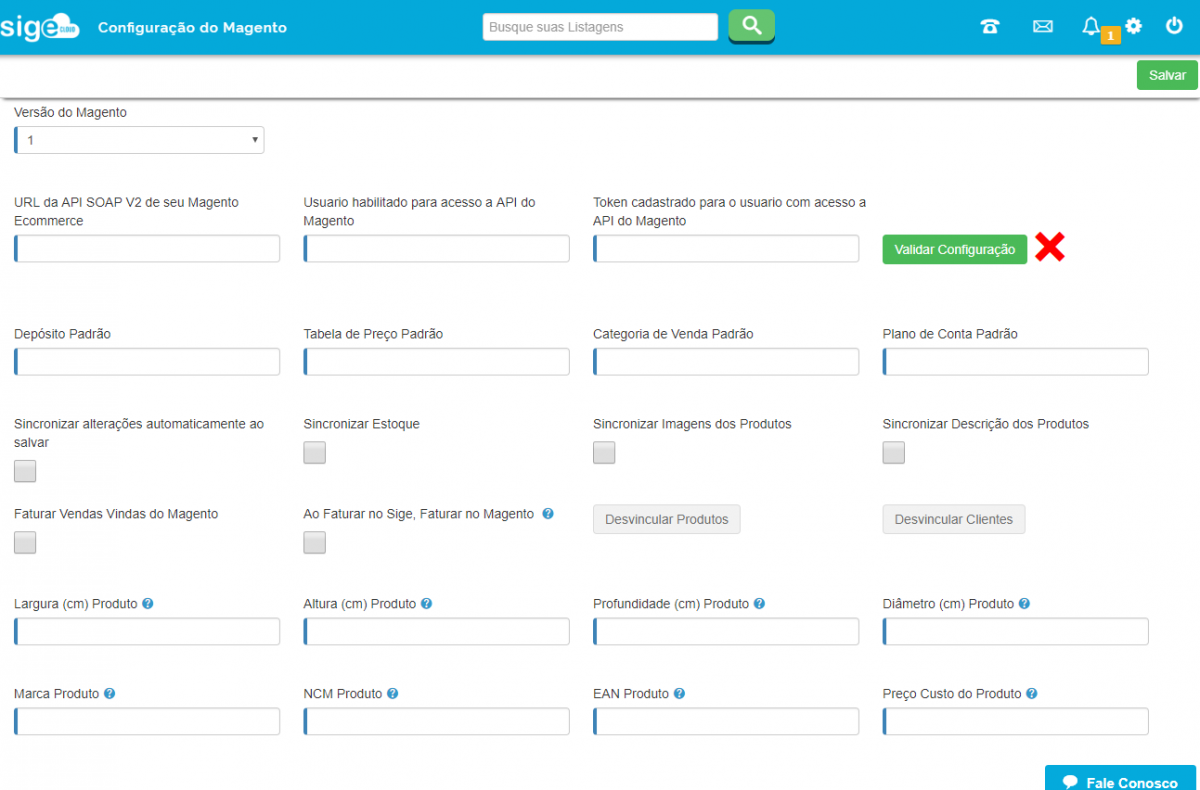Click the notification count badge showing 1

point(1110,36)
